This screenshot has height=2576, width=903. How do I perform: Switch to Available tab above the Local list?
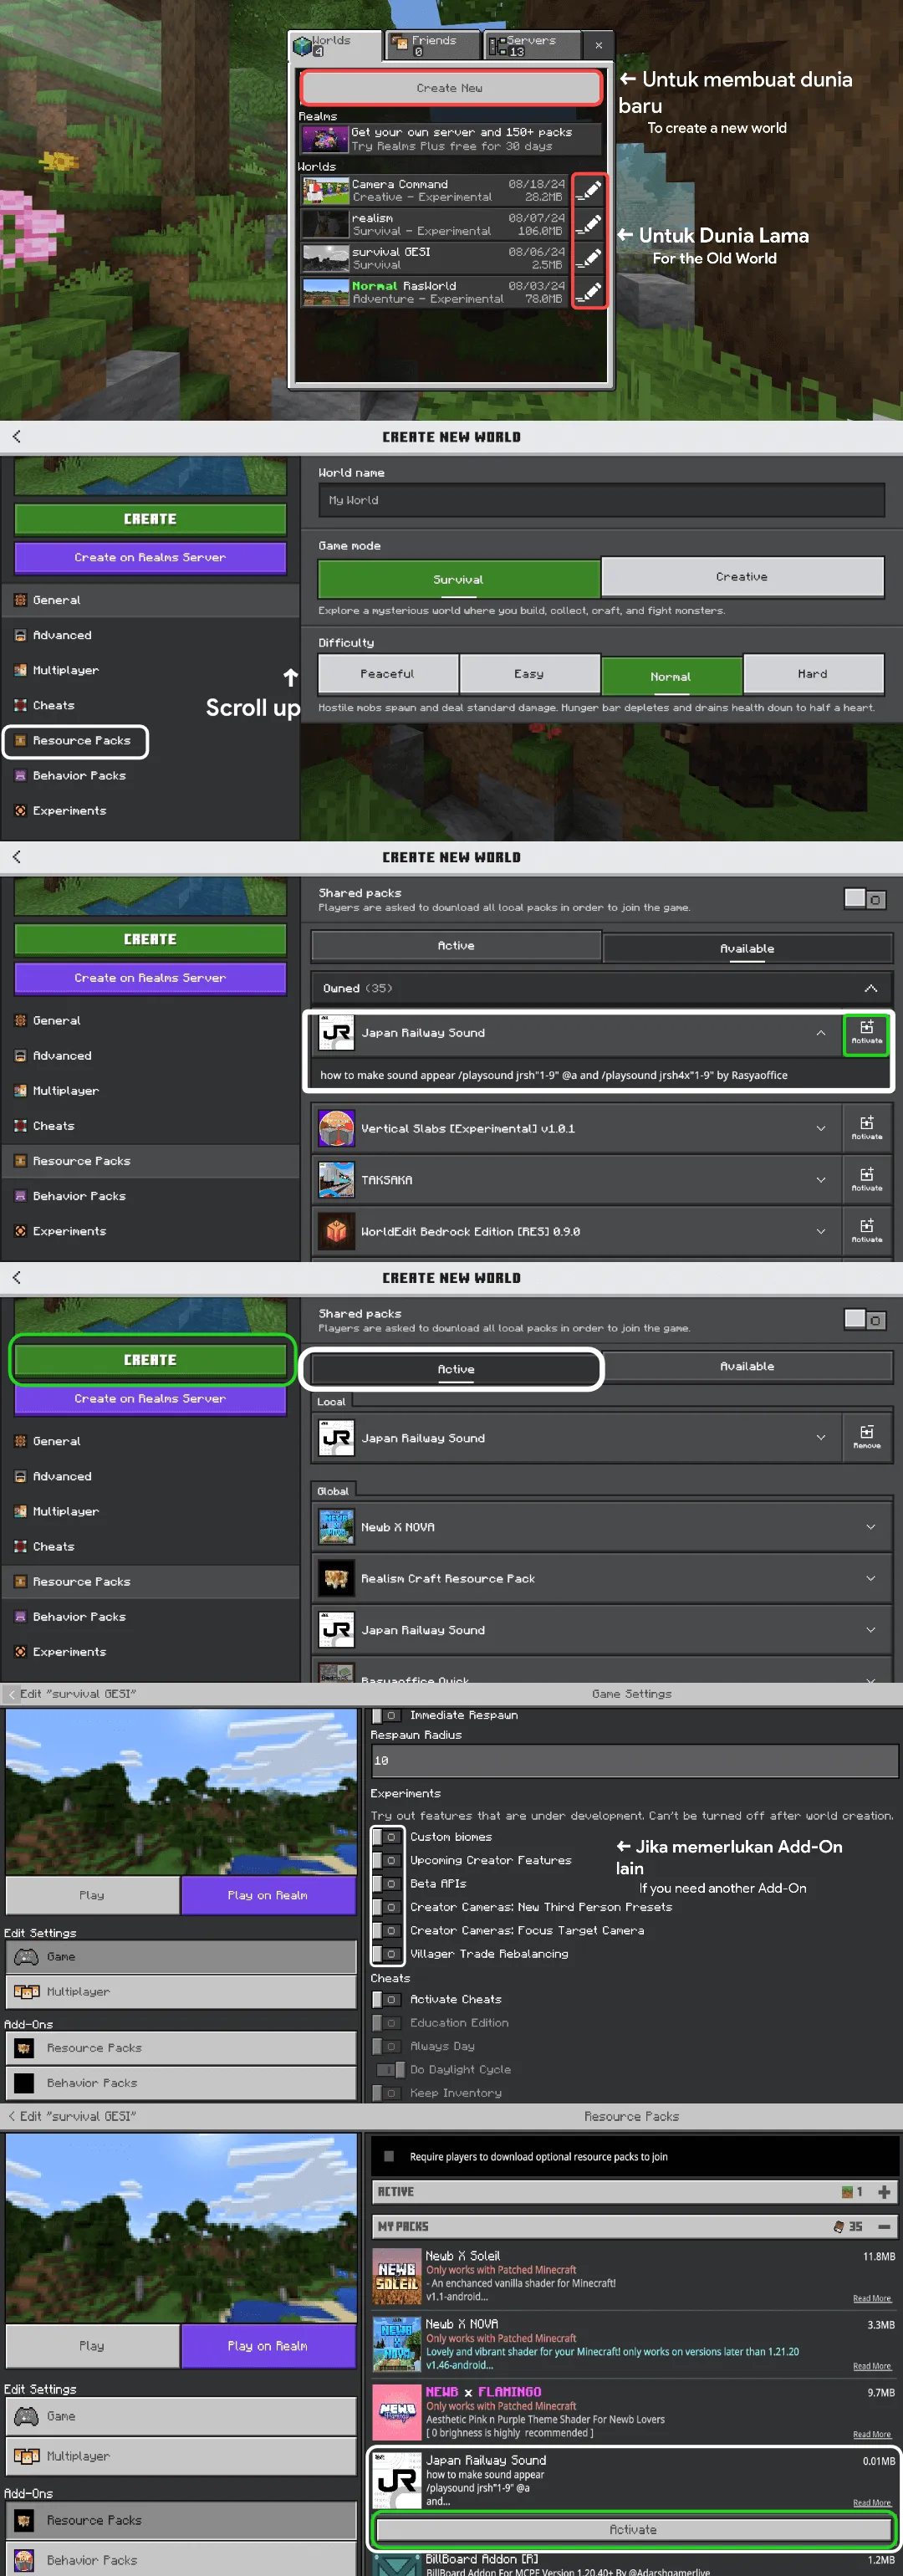coord(747,1366)
